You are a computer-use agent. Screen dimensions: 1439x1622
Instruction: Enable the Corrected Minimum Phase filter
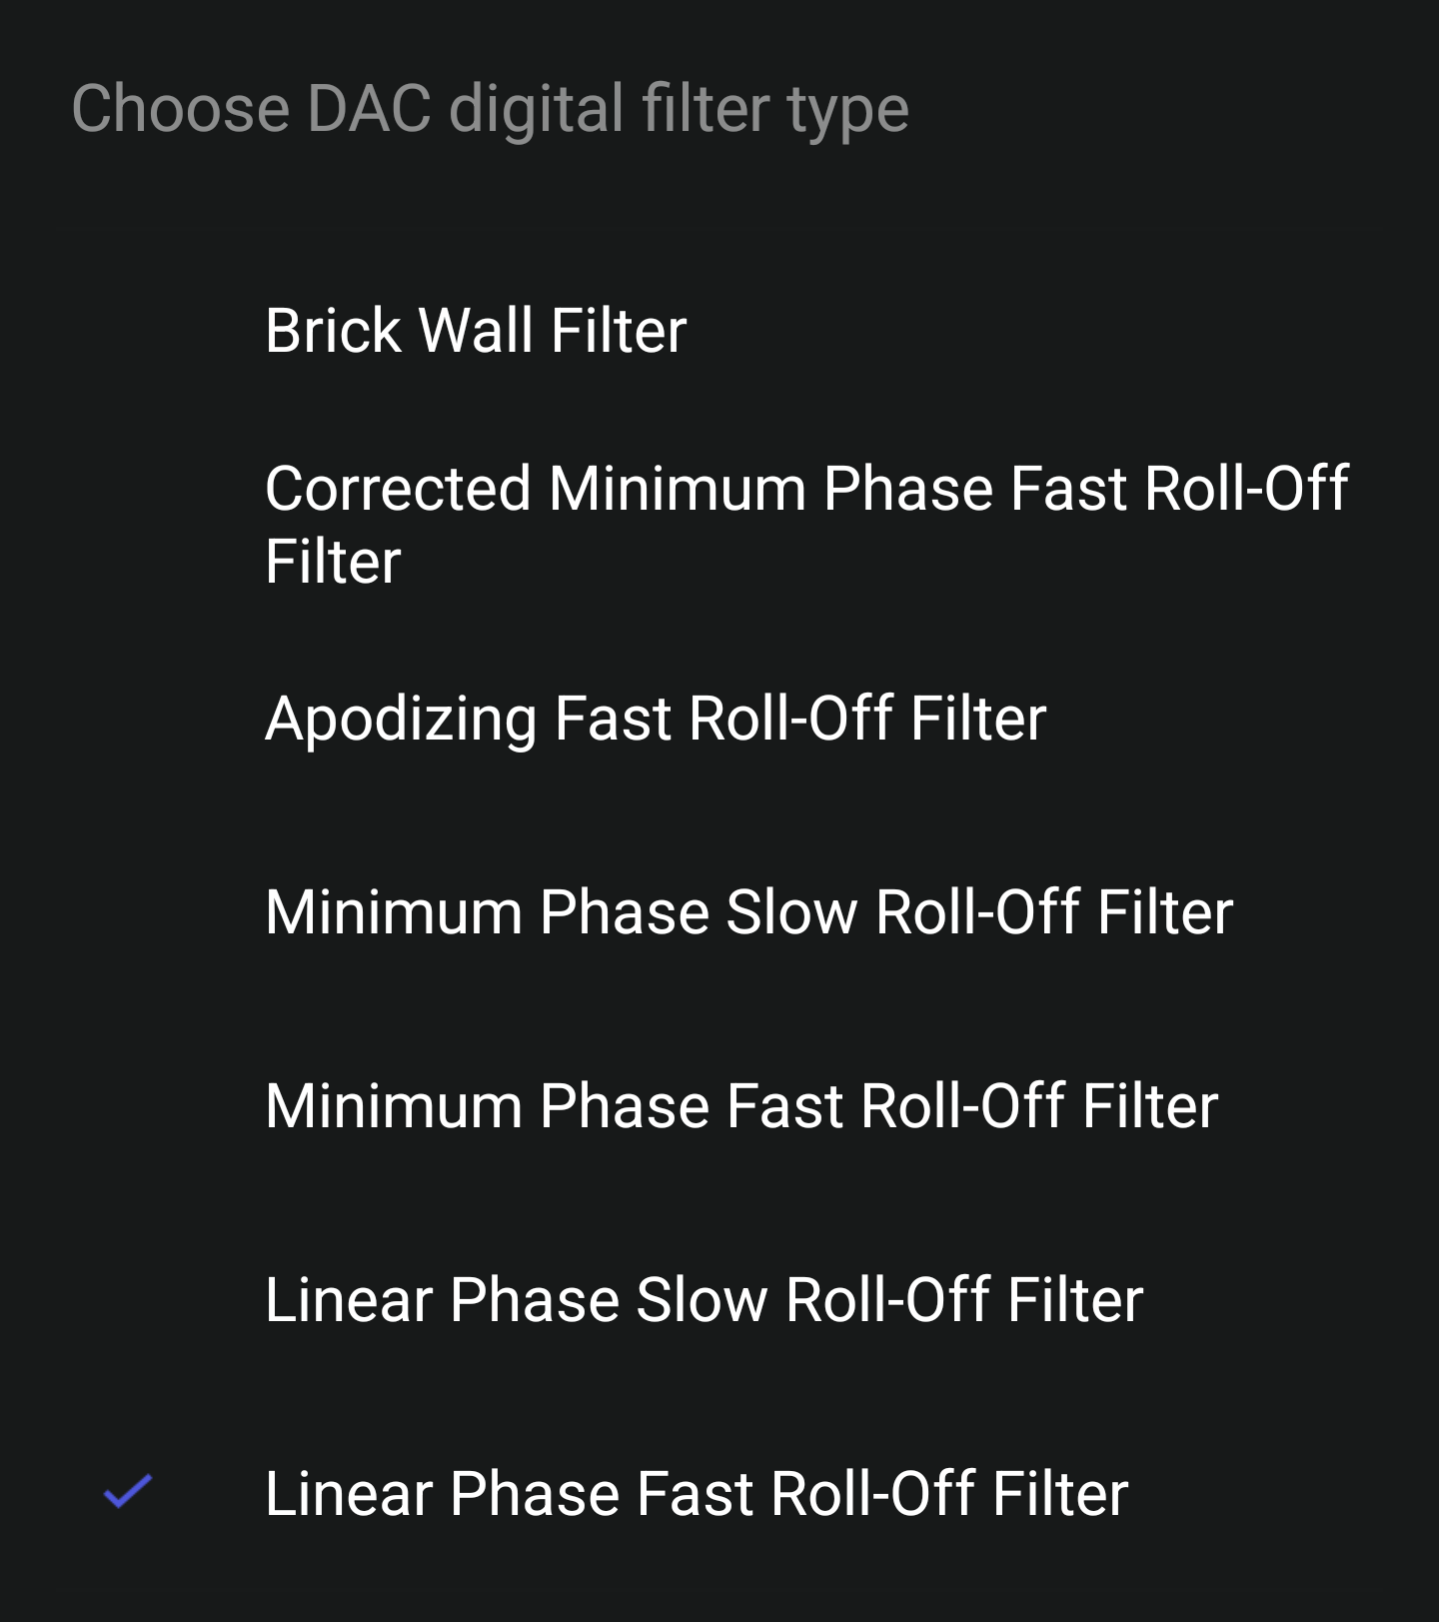tap(805, 524)
